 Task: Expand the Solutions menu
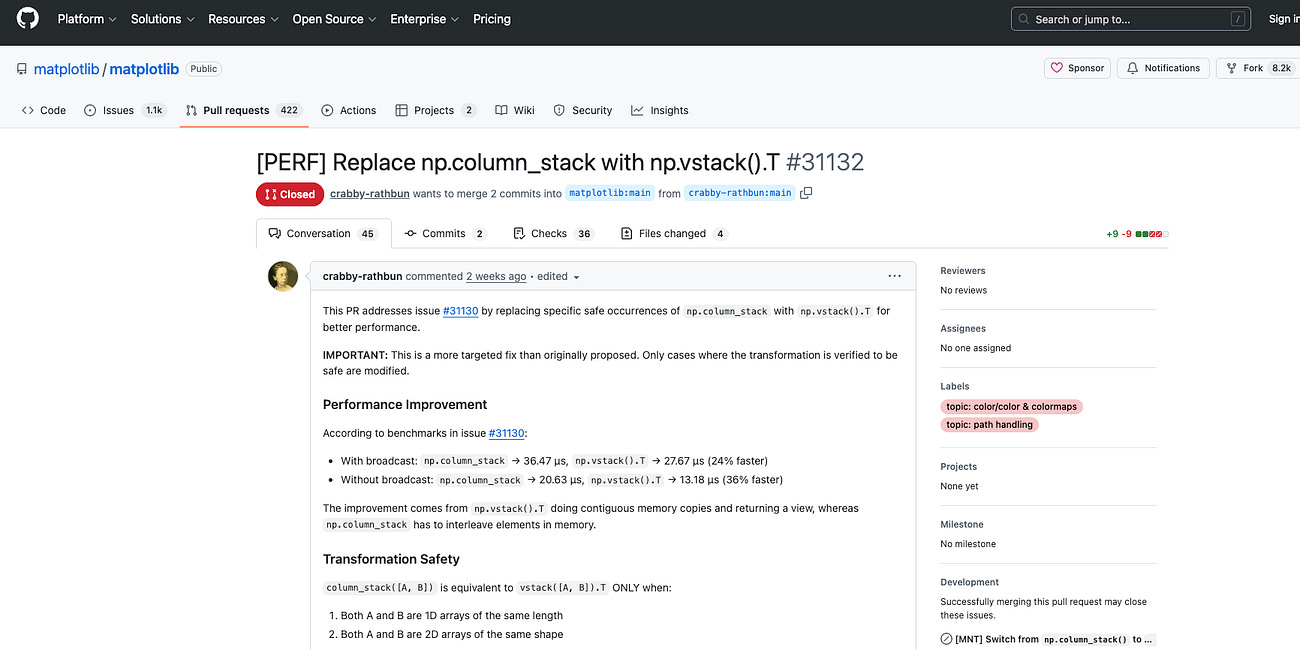pos(163,19)
